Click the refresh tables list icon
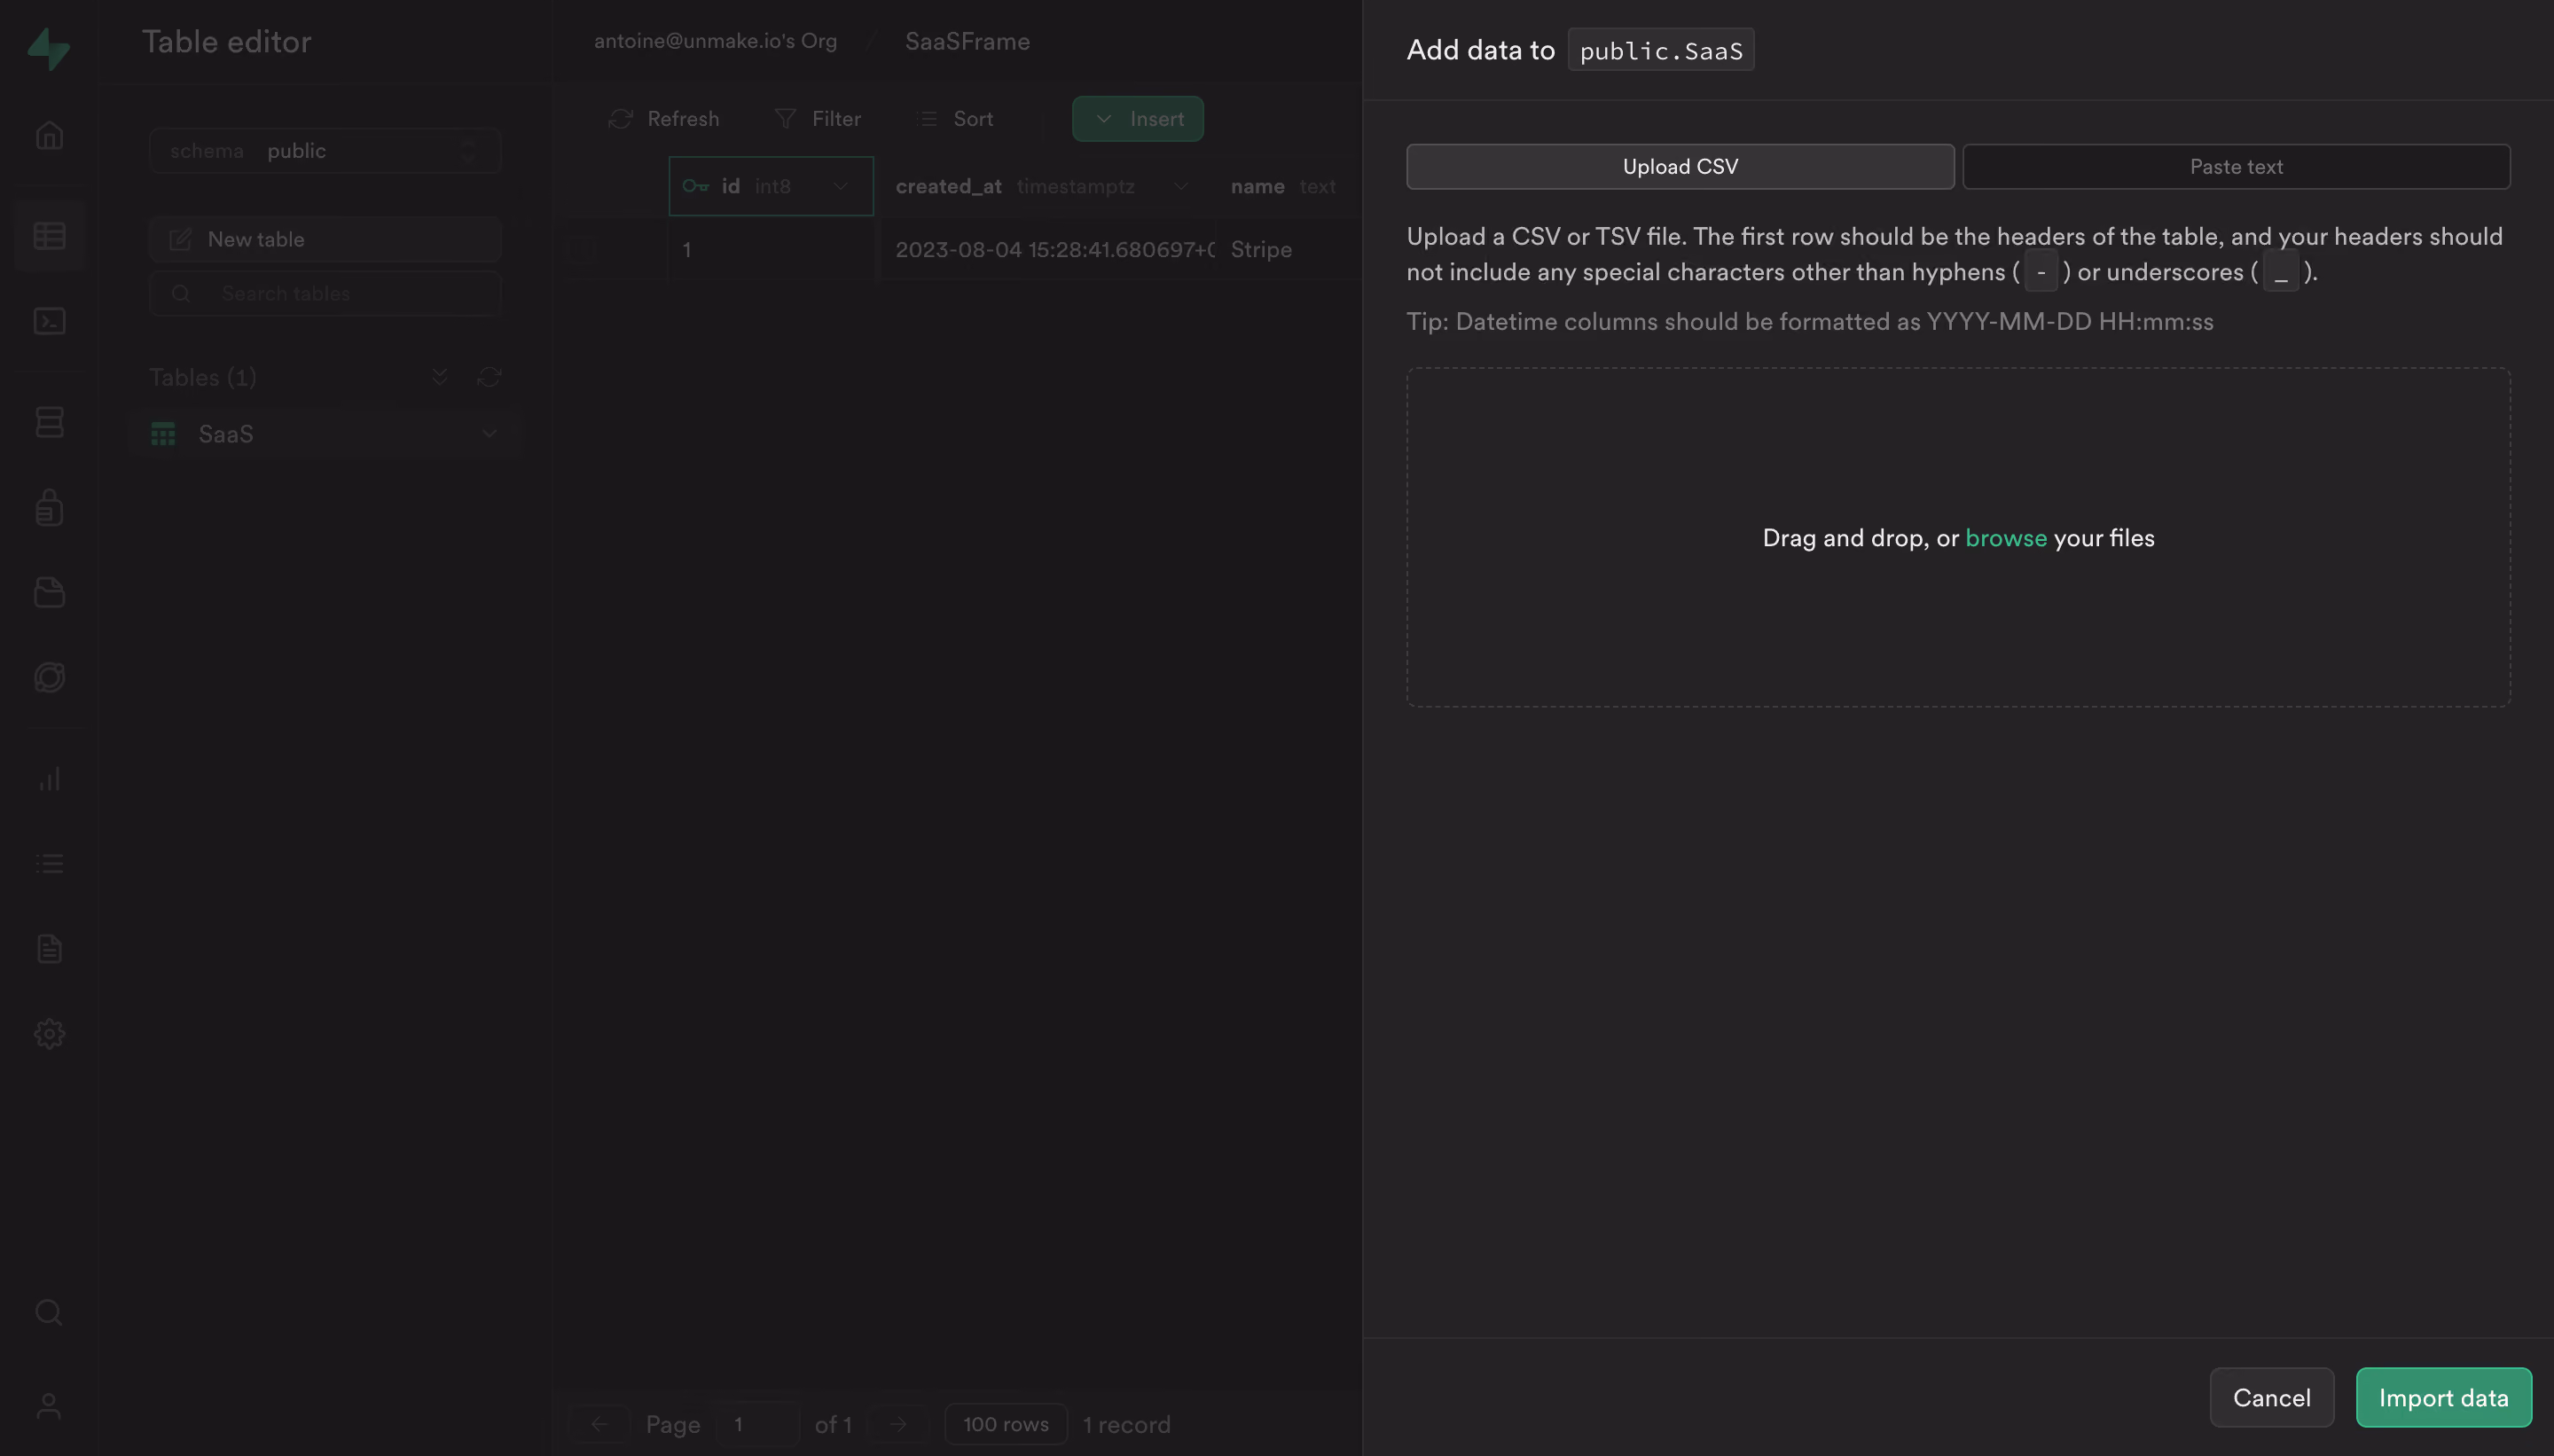 489,377
